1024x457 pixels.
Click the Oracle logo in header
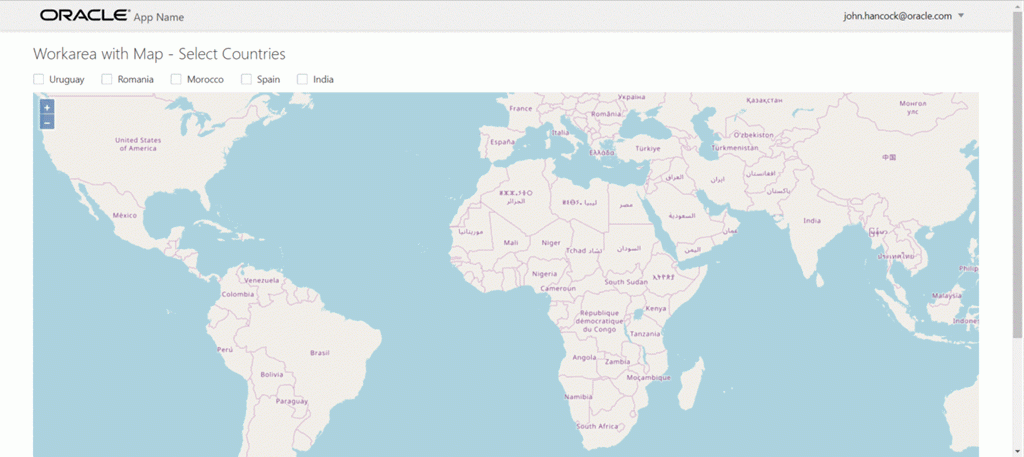[84, 15]
